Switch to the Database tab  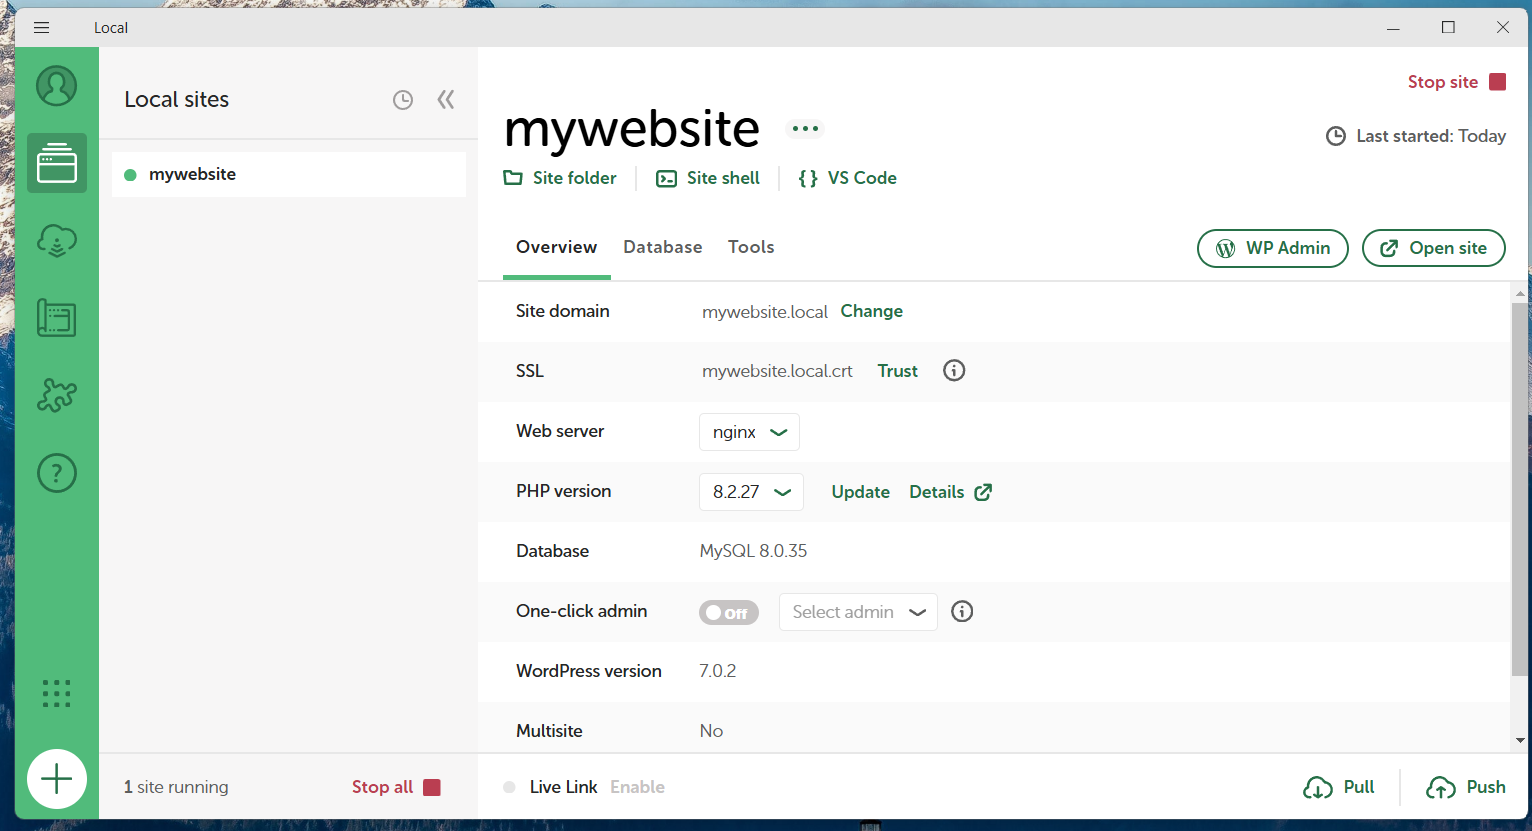click(x=663, y=247)
